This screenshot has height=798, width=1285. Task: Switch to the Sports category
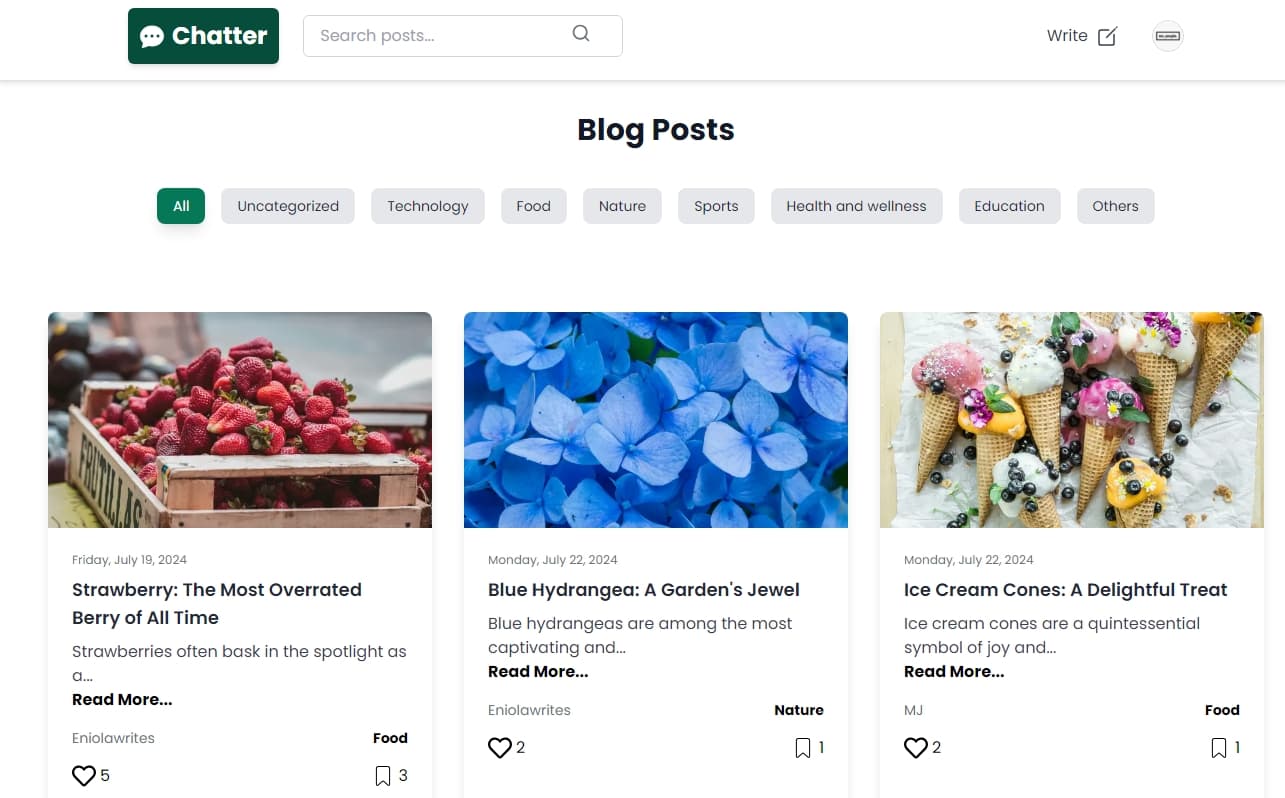(716, 206)
